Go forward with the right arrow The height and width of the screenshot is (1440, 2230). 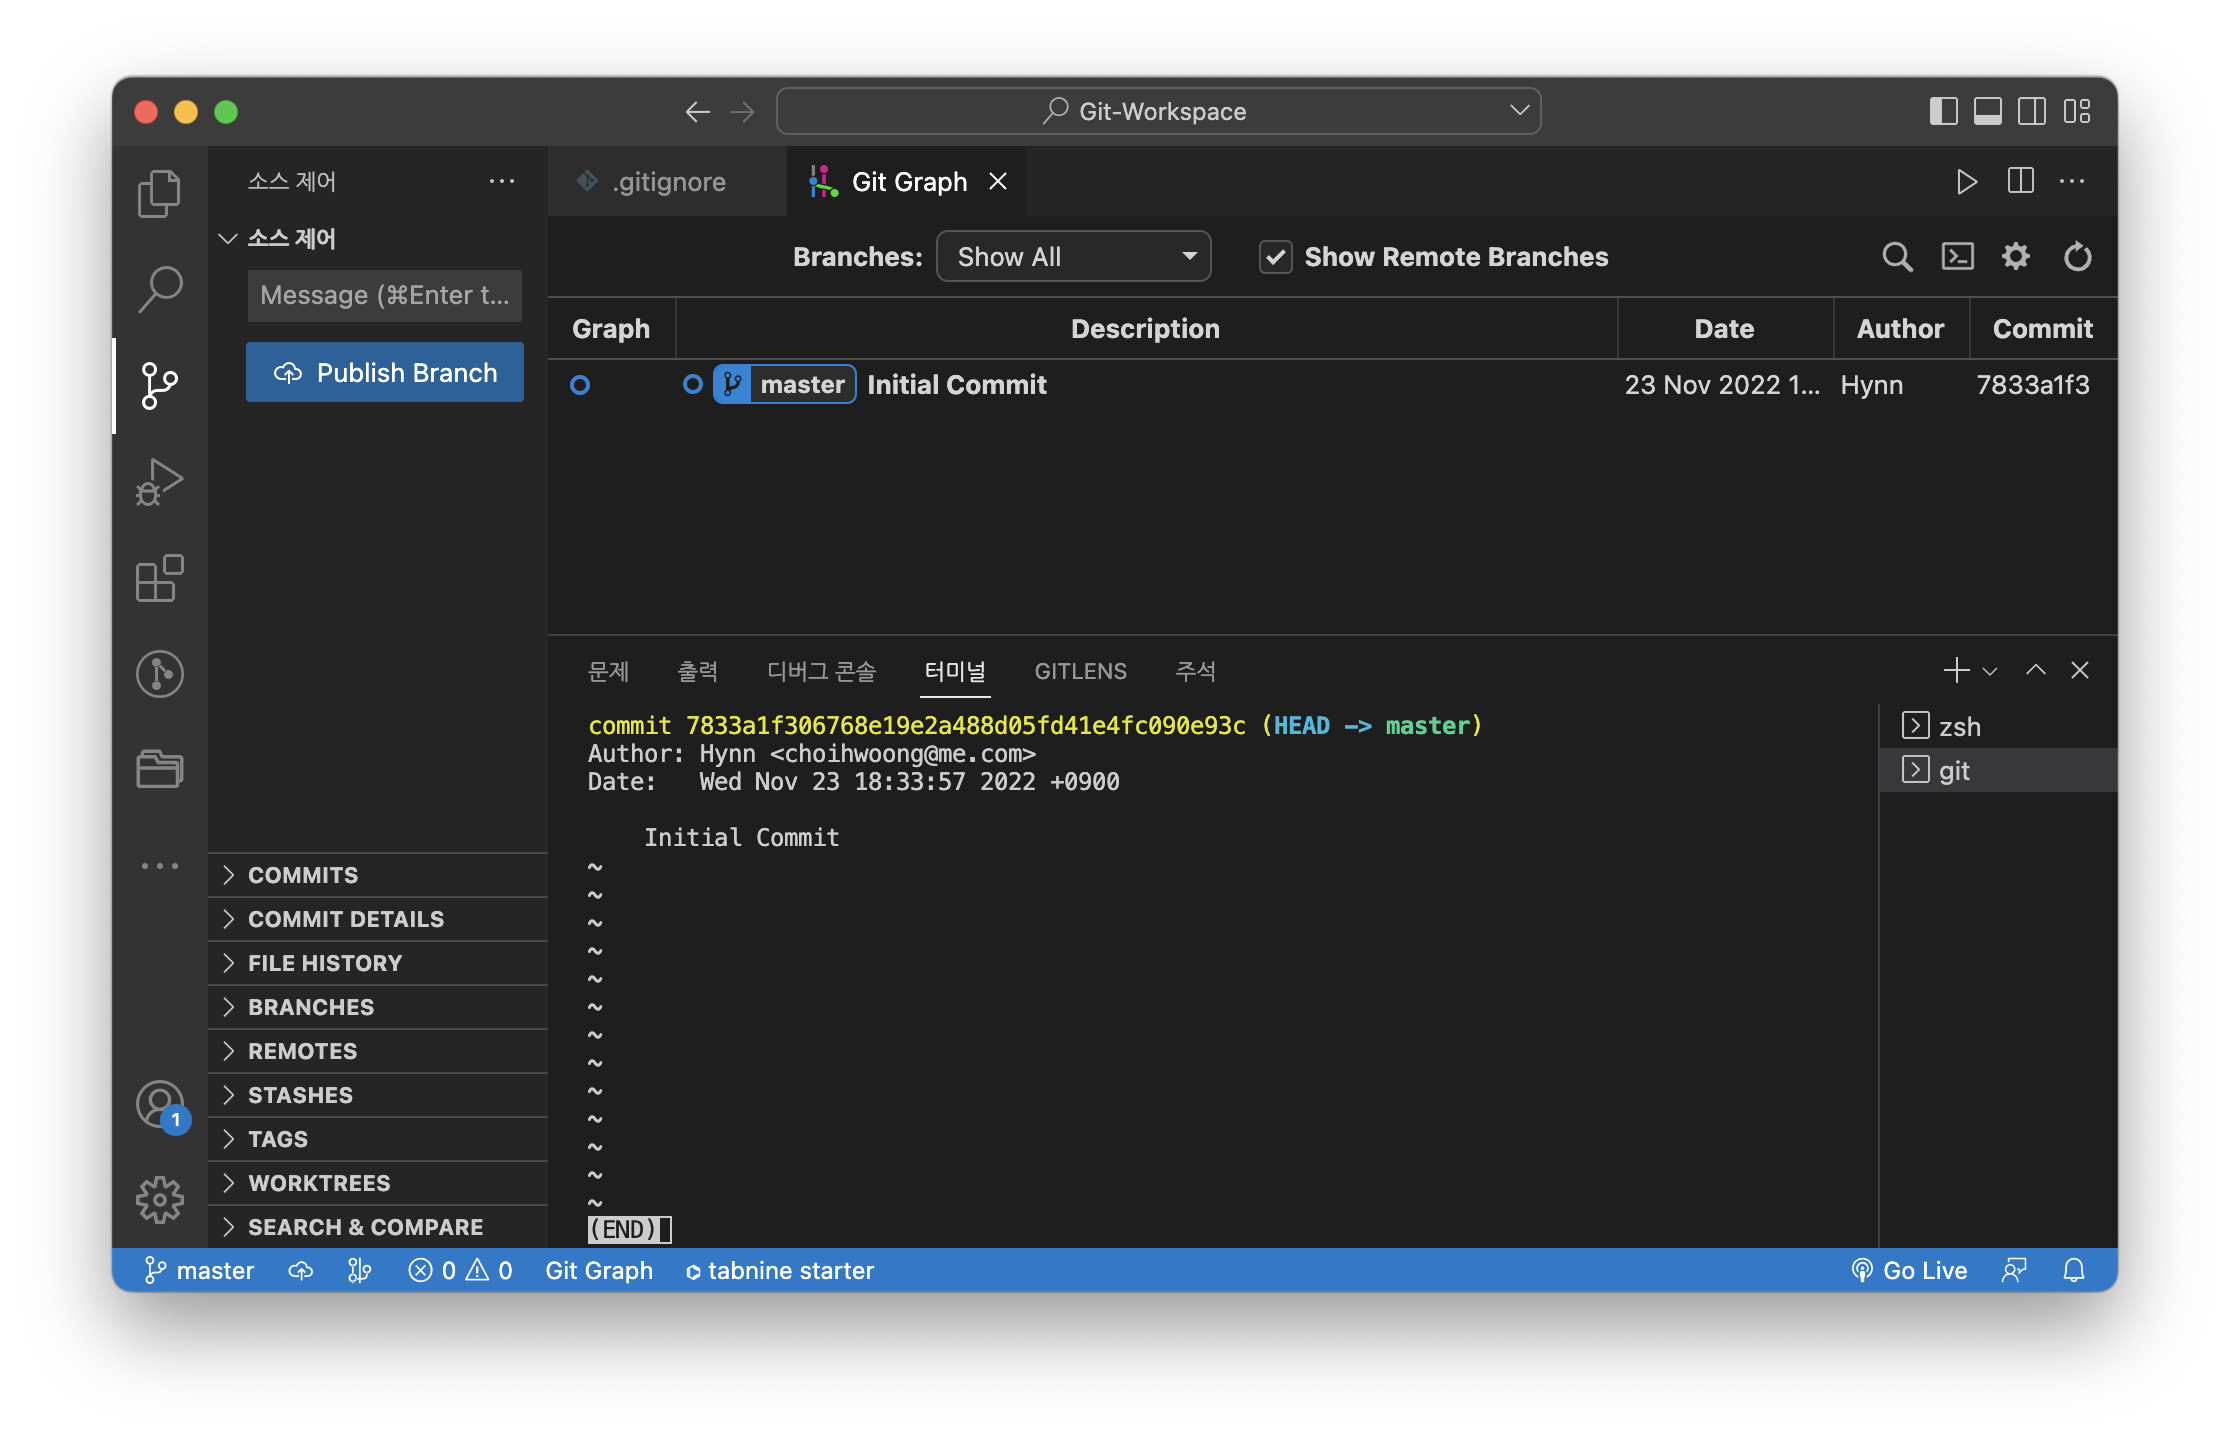pos(741,111)
